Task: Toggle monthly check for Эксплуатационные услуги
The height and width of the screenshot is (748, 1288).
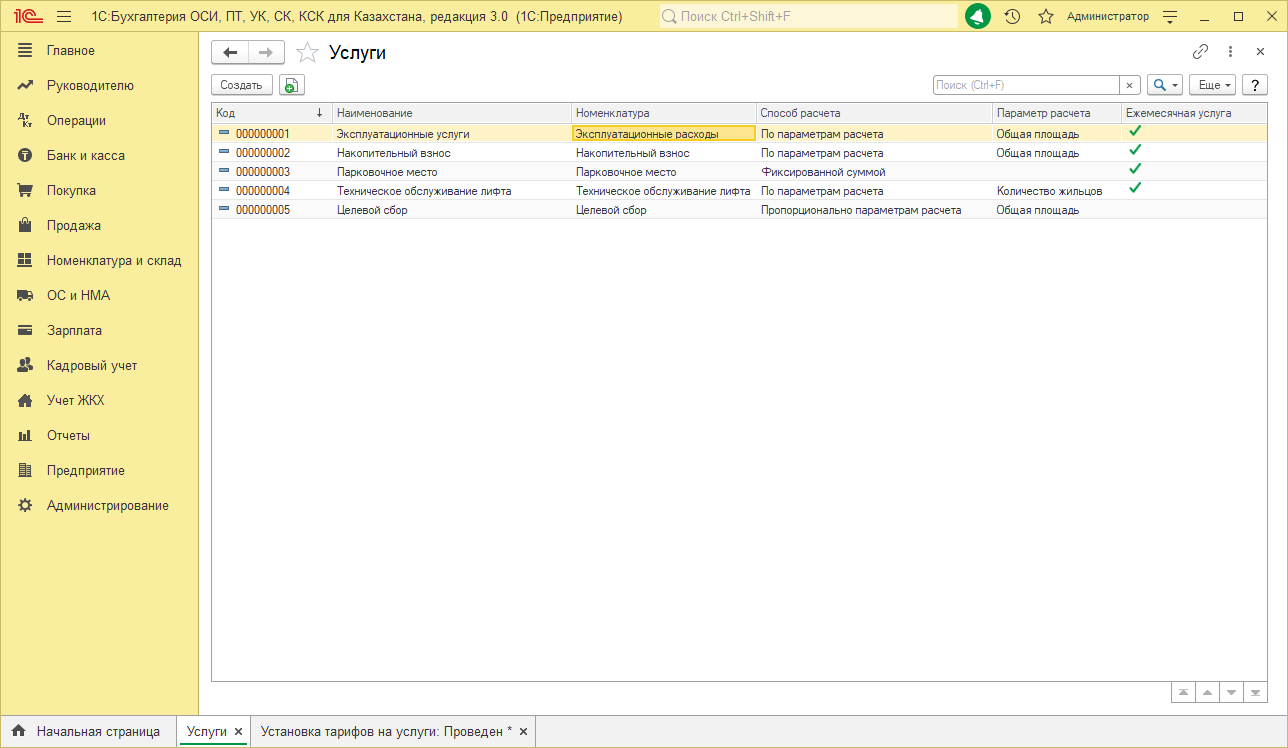Action: point(1134,131)
